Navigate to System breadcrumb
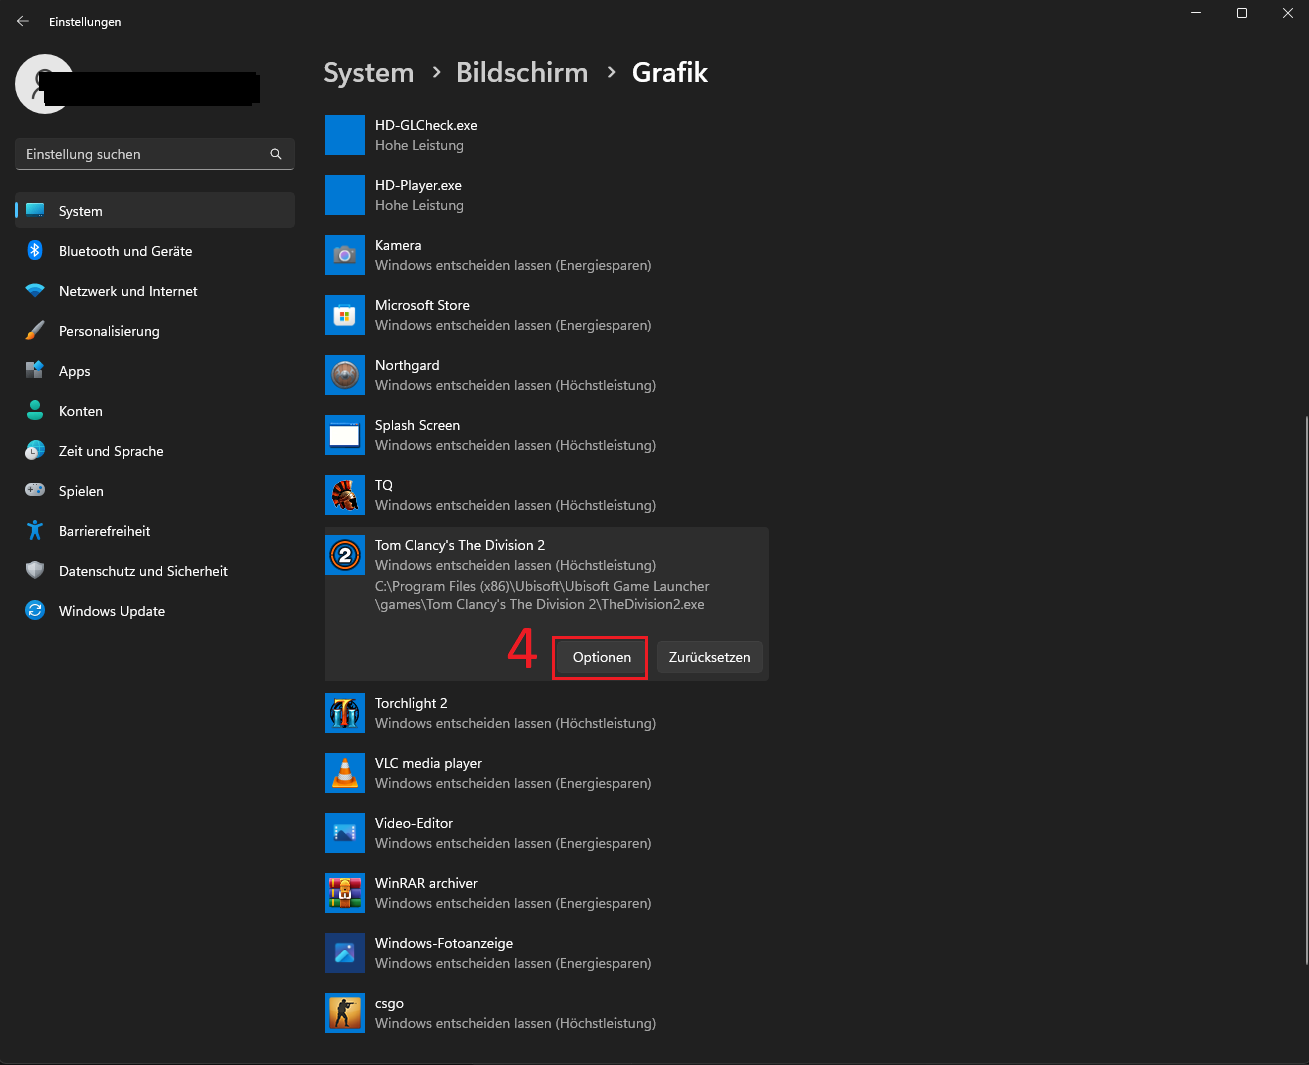The width and height of the screenshot is (1309, 1065). coord(368,73)
